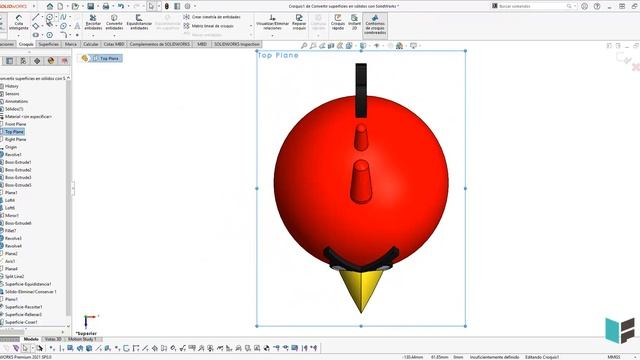The width and height of the screenshot is (640, 360).
Task: Select History in feature tree
Action: pyautogui.click(x=11, y=86)
